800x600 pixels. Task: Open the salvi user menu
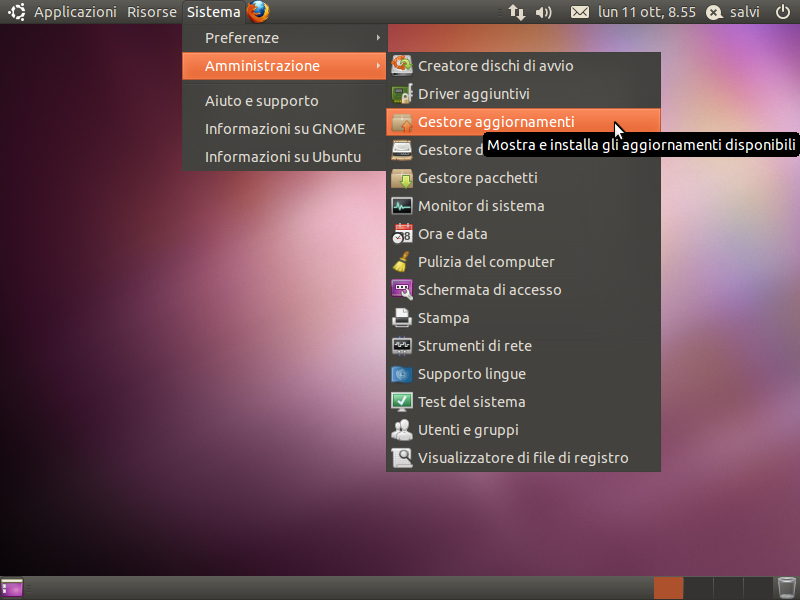733,12
